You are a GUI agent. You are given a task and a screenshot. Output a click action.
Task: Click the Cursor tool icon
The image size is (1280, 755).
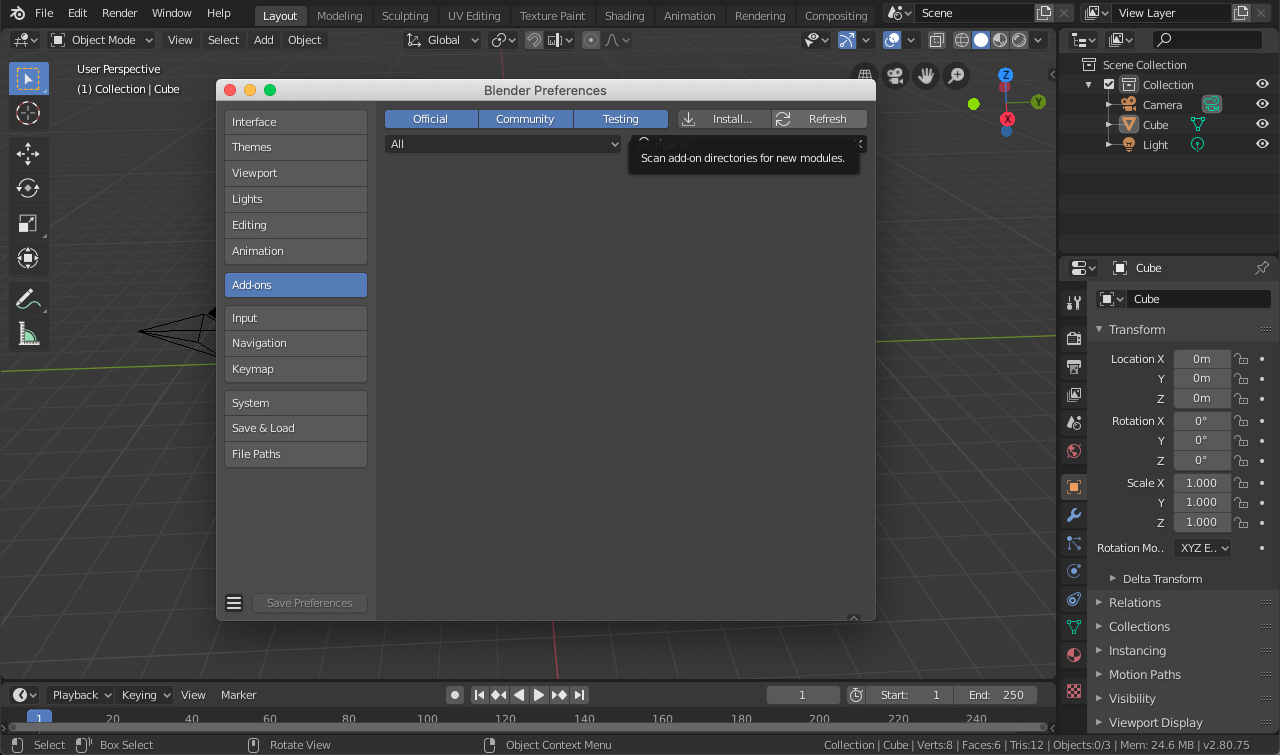coord(28,113)
